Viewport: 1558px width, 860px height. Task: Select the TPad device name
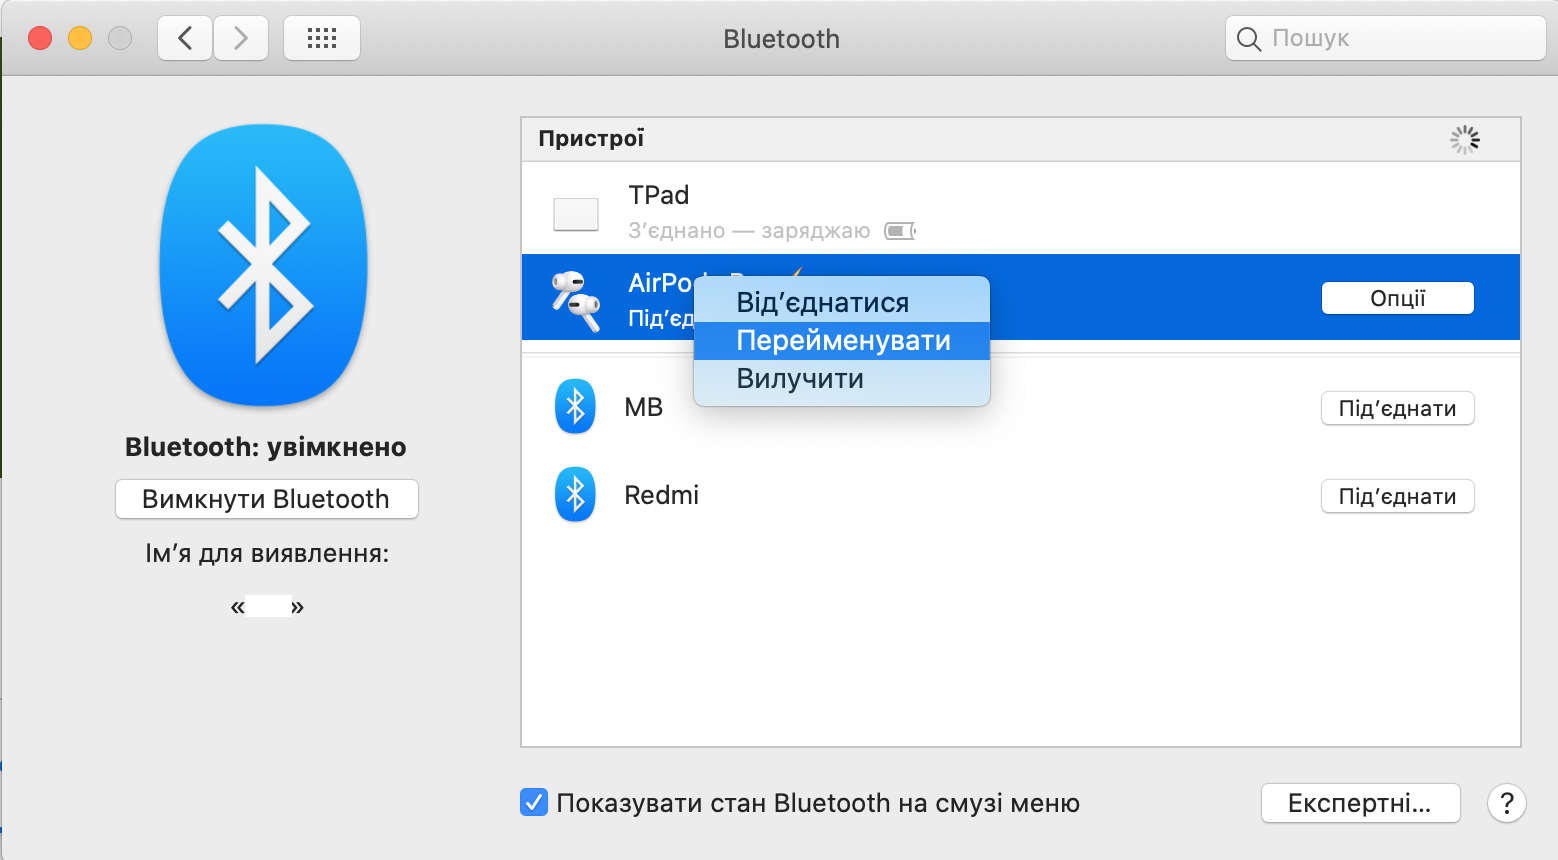tap(658, 195)
